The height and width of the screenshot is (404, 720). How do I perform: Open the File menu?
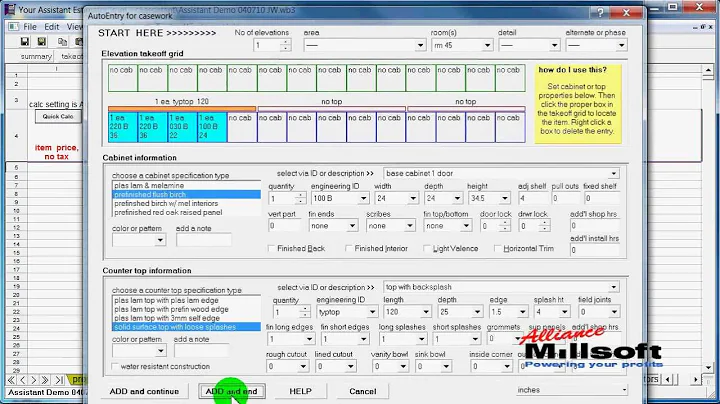point(30,27)
